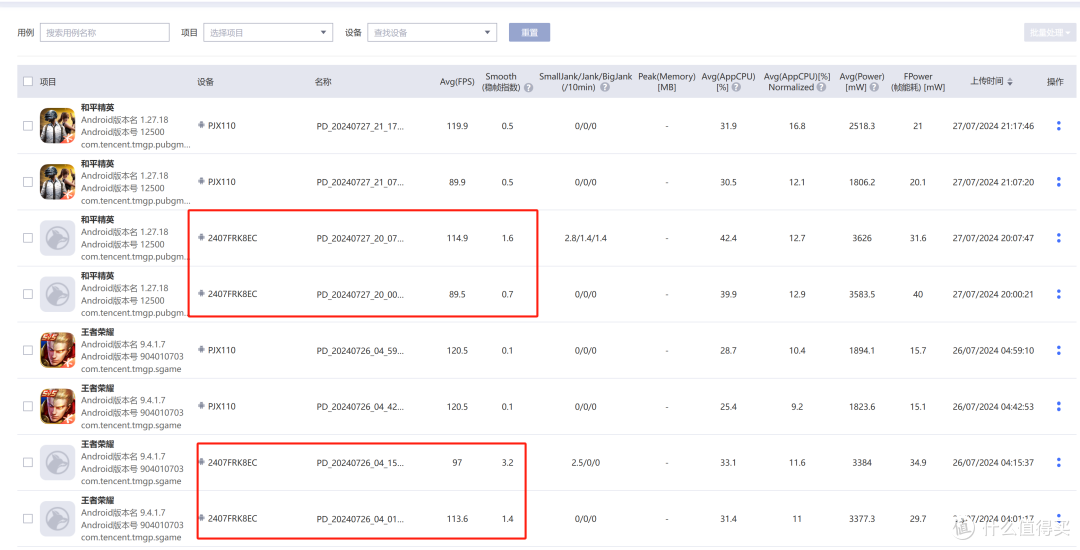Select Avg(Power) value 1894.1

(862, 350)
